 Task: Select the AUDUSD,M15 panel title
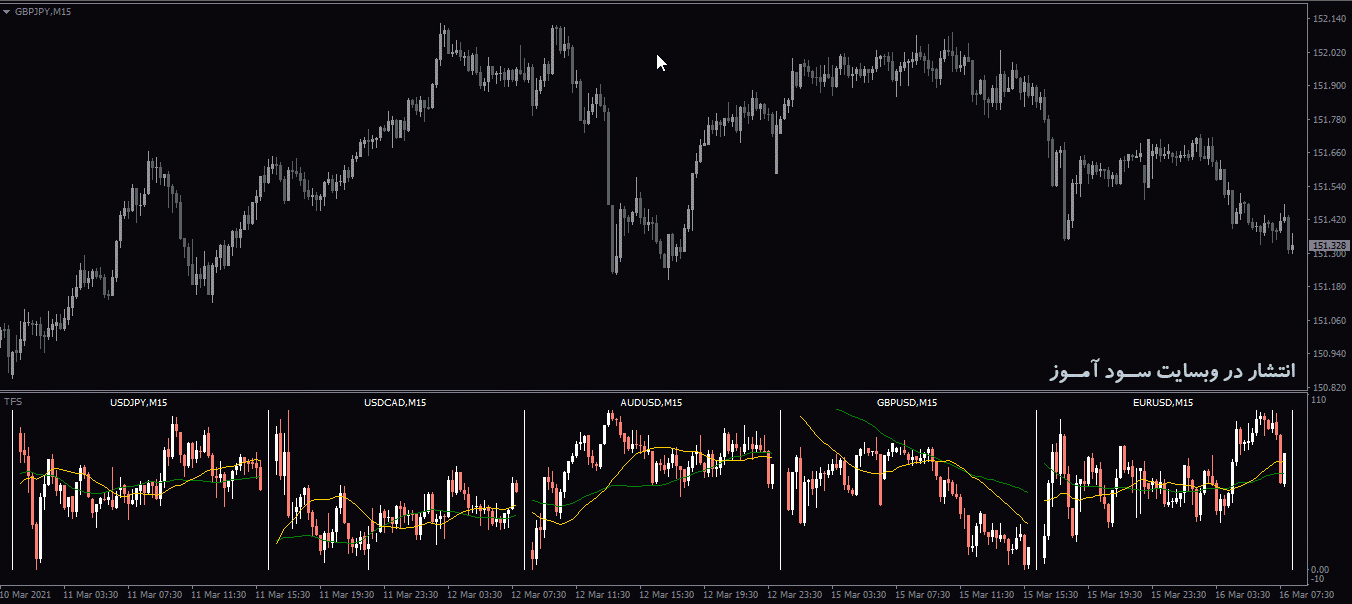coord(650,402)
